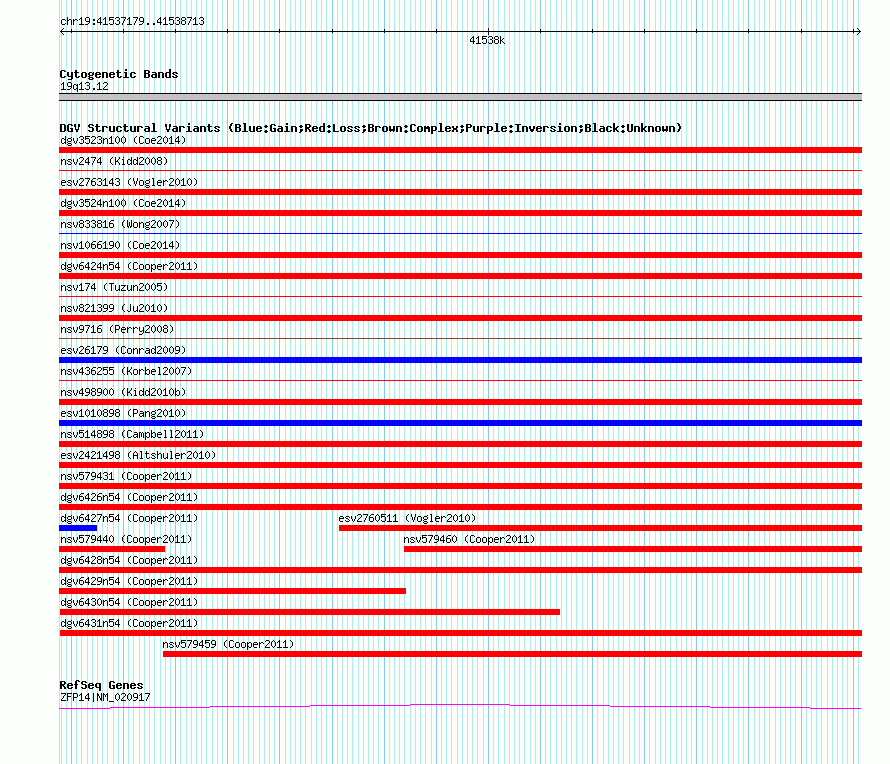Click the dgv6427n54 (Cooper2011) label
The width and height of the screenshot is (890, 764).
tap(129, 518)
